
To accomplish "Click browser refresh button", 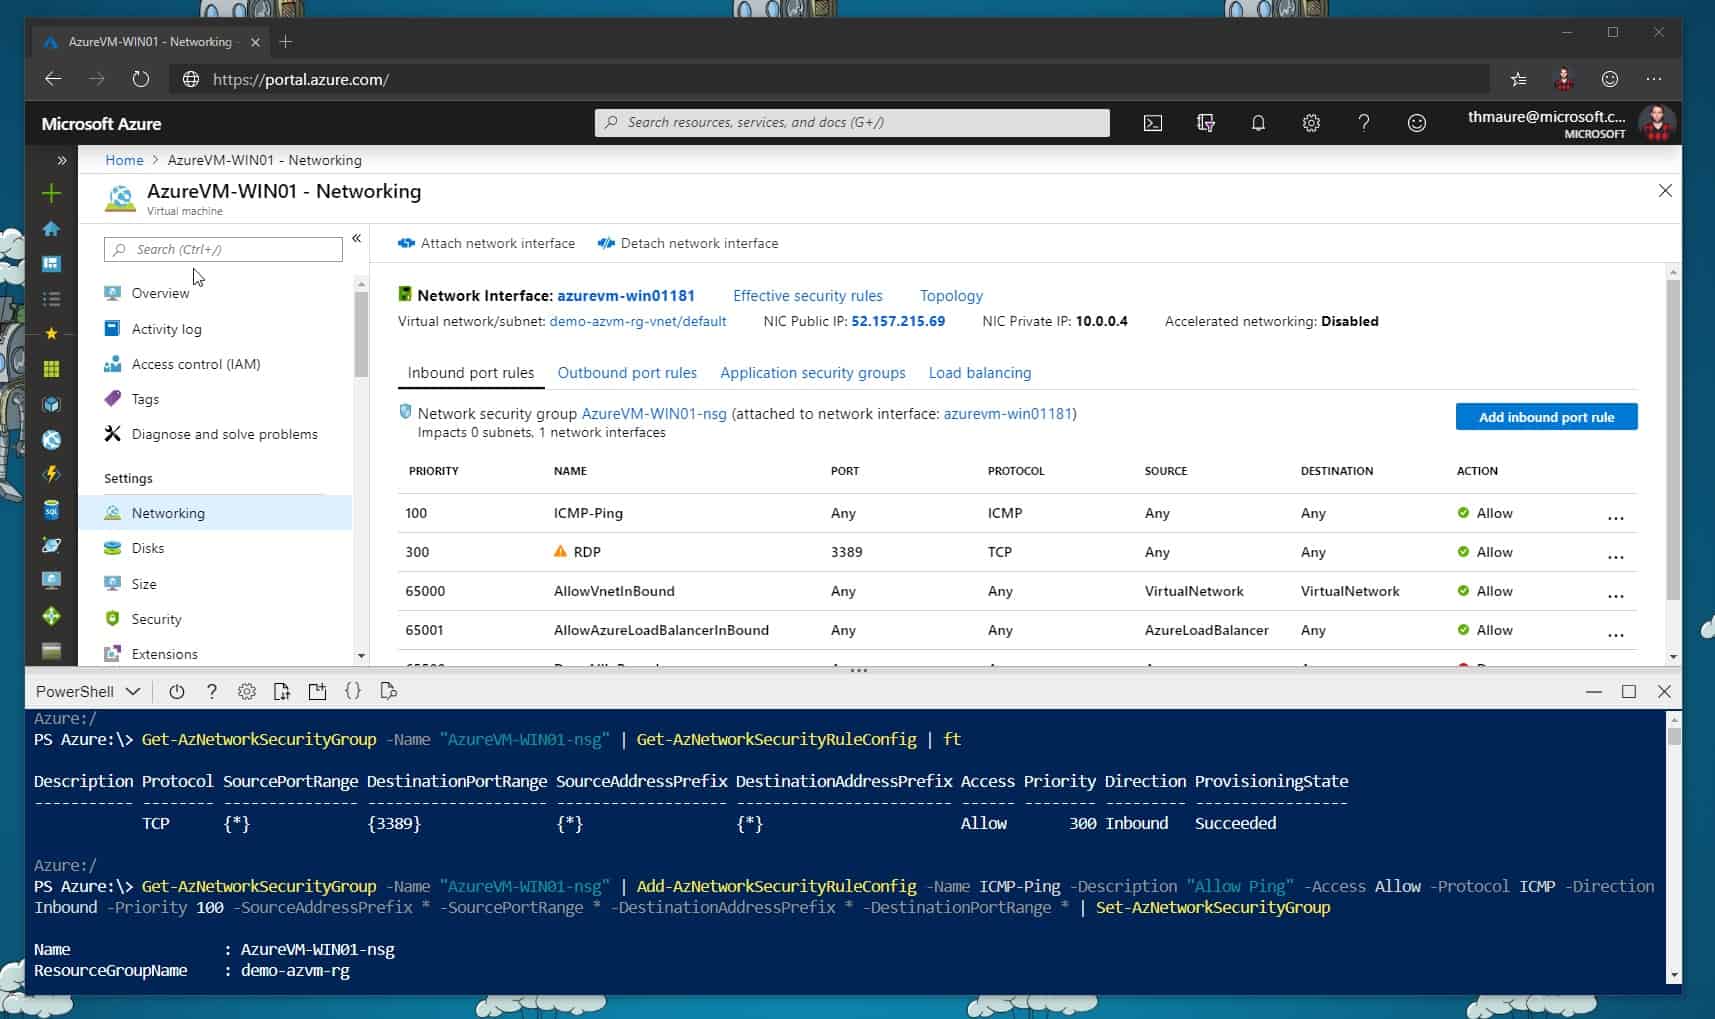I will 141,79.
